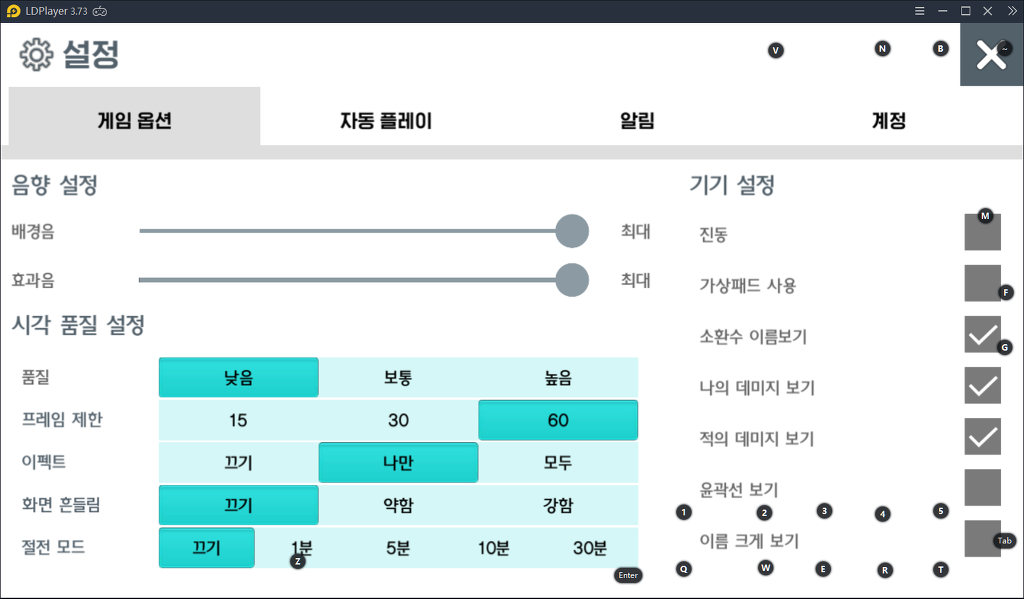Click the 배경음 volume slider handle

coord(571,231)
